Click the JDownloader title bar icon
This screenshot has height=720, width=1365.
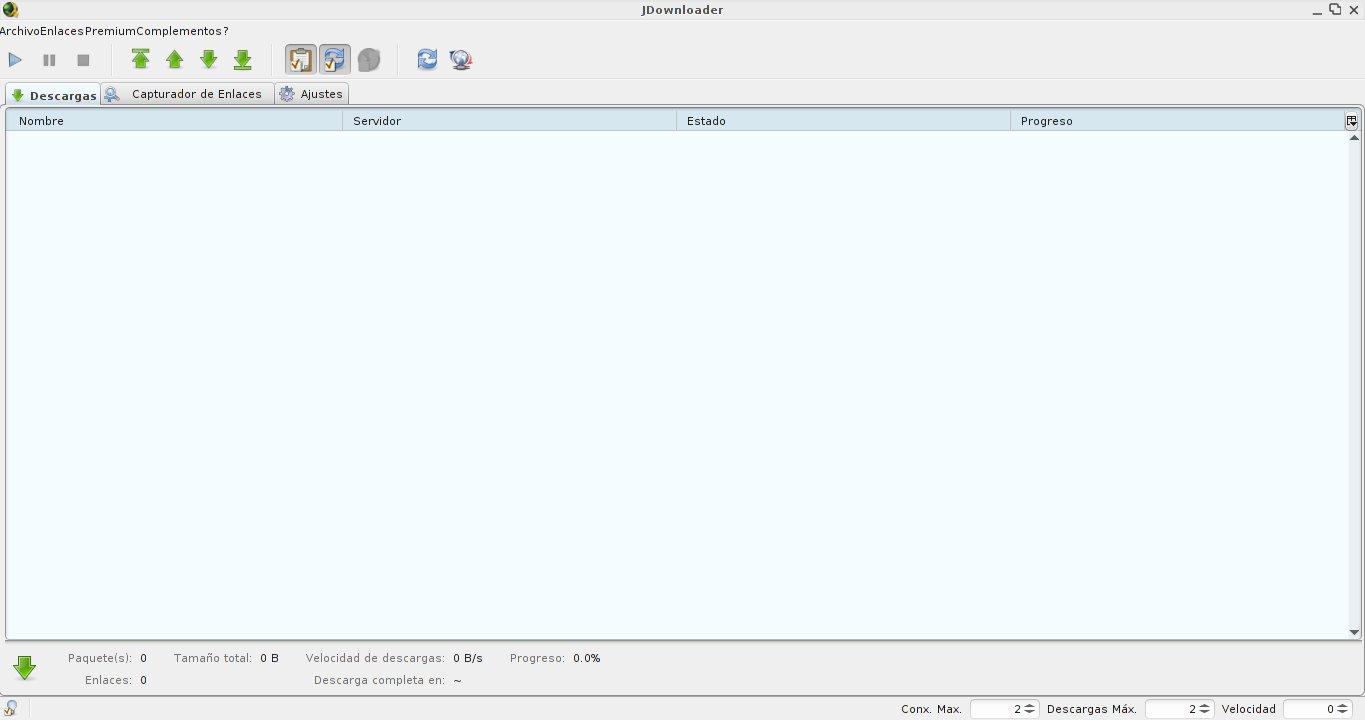pyautogui.click(x=10, y=10)
